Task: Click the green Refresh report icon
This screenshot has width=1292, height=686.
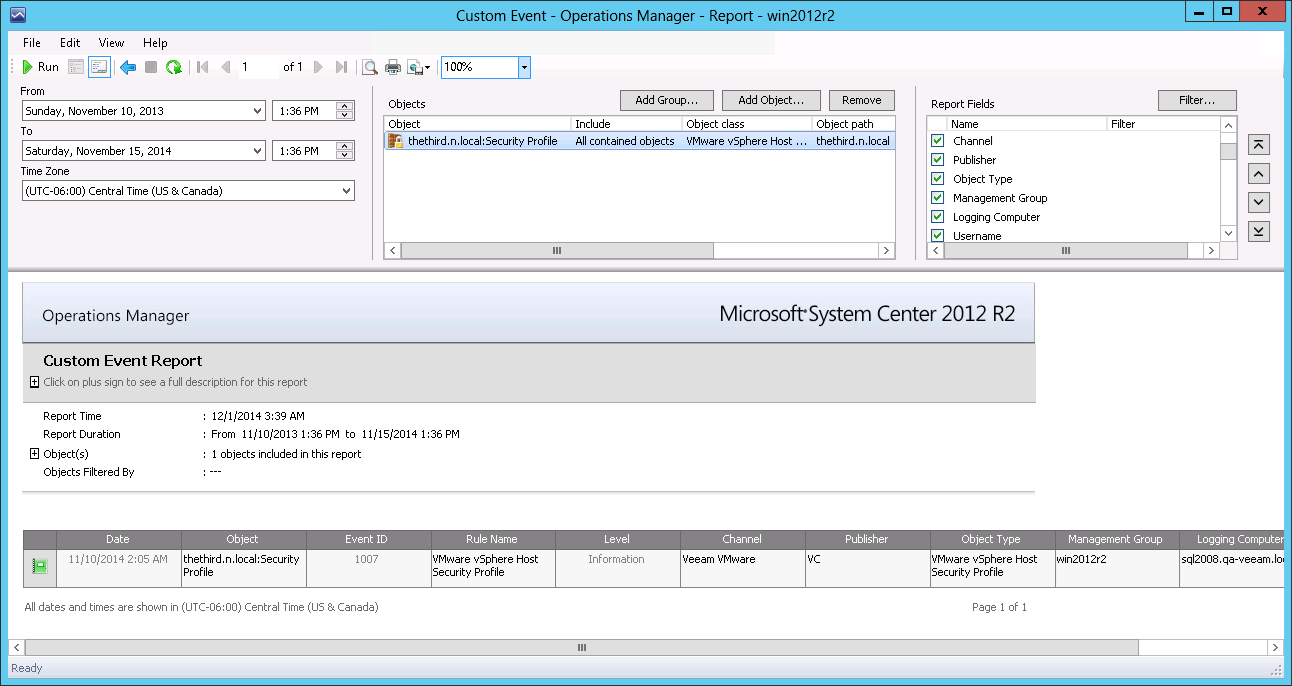Action: [x=174, y=67]
